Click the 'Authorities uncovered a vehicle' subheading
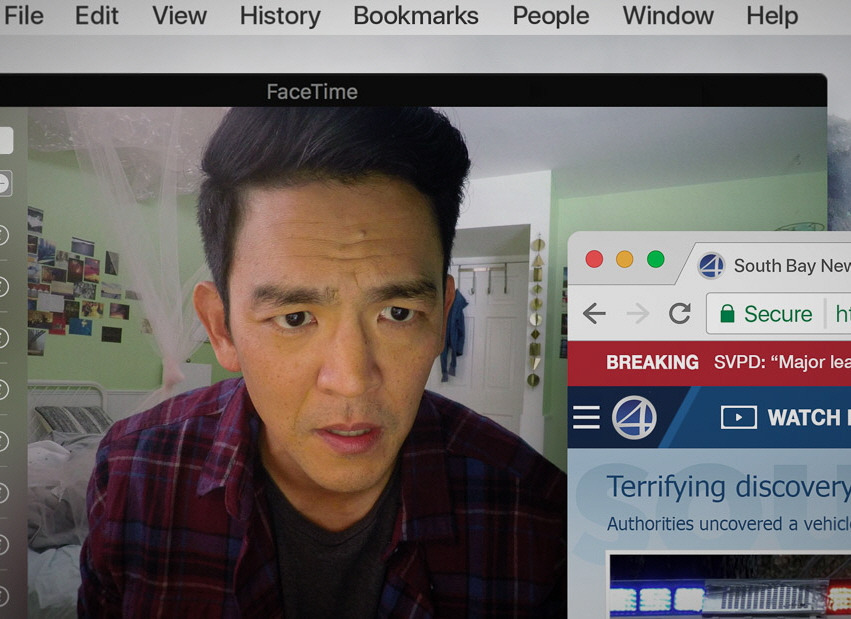This screenshot has width=851, height=619. click(728, 524)
